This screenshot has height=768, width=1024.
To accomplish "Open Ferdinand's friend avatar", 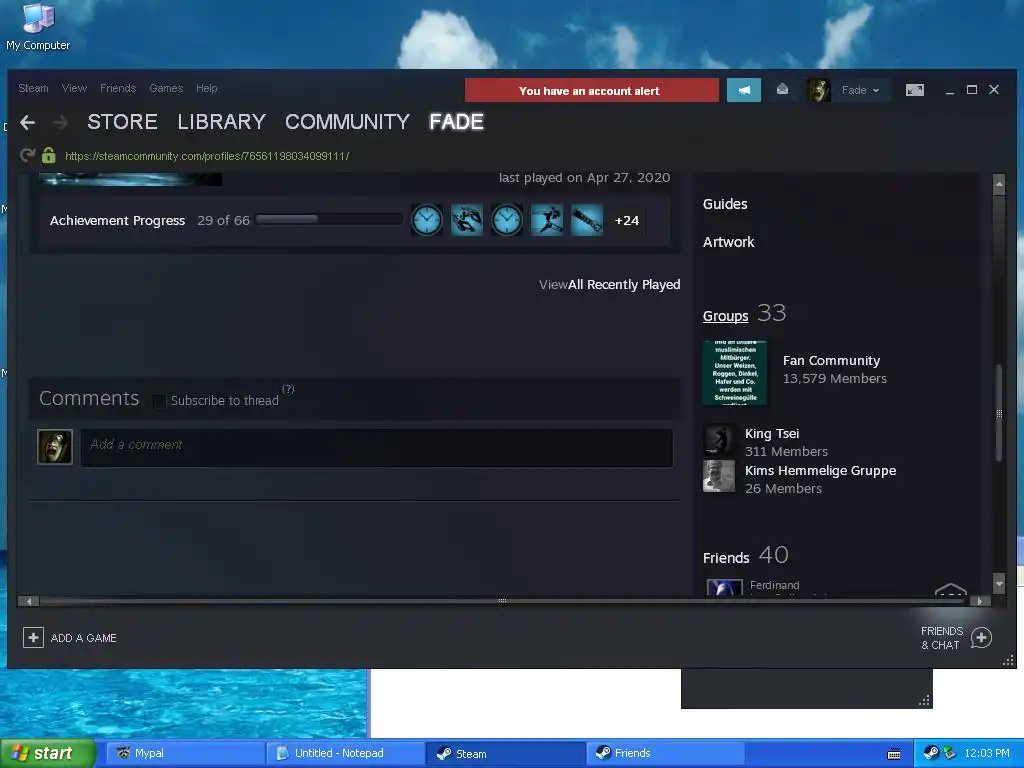I will [x=724, y=587].
